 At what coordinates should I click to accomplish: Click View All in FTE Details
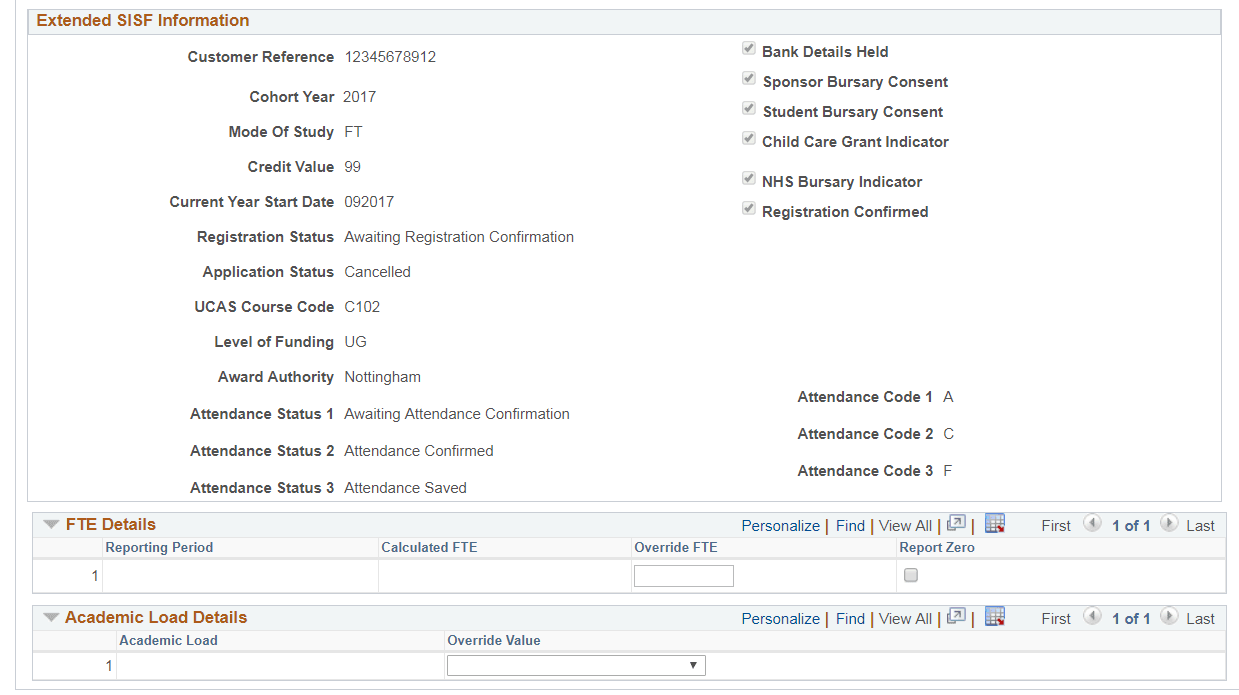(905, 525)
